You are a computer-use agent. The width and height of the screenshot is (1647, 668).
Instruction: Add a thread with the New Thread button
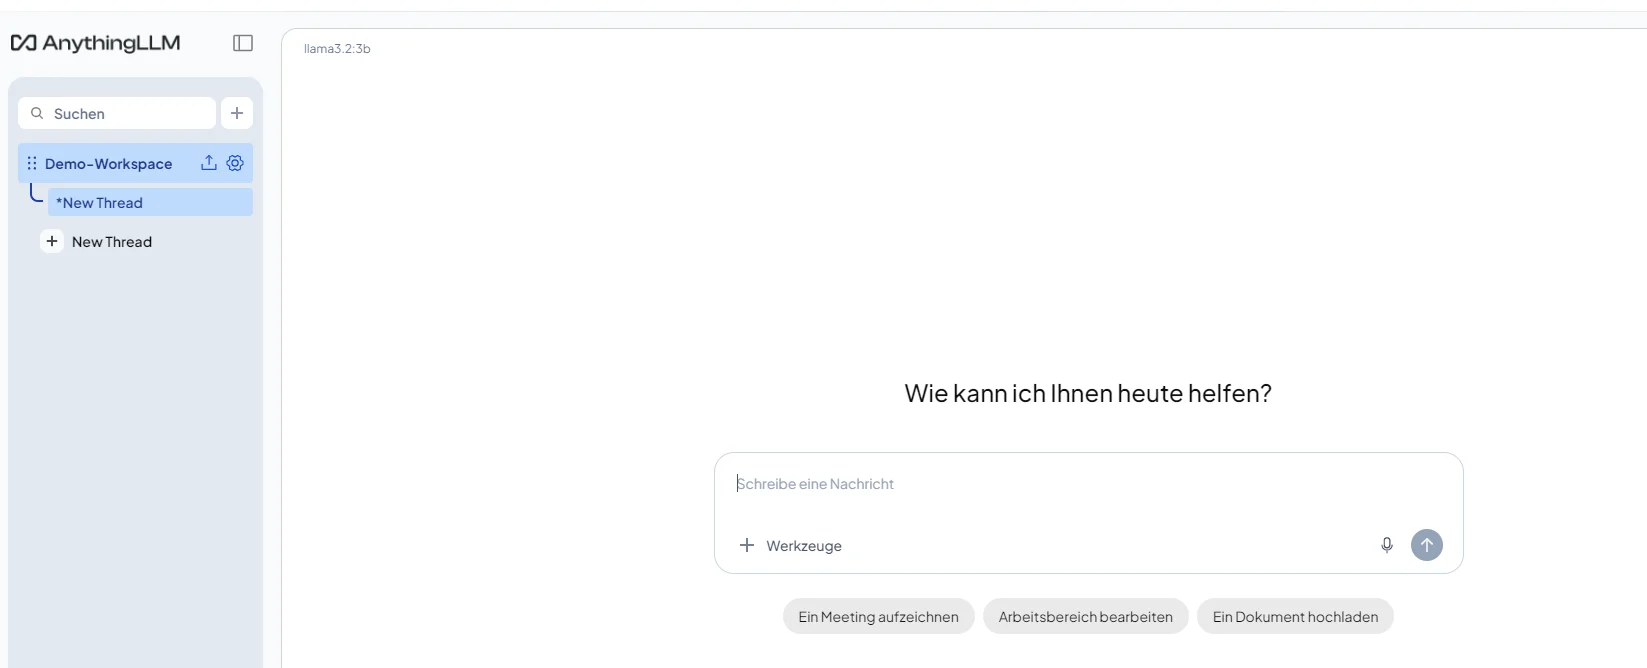96,241
